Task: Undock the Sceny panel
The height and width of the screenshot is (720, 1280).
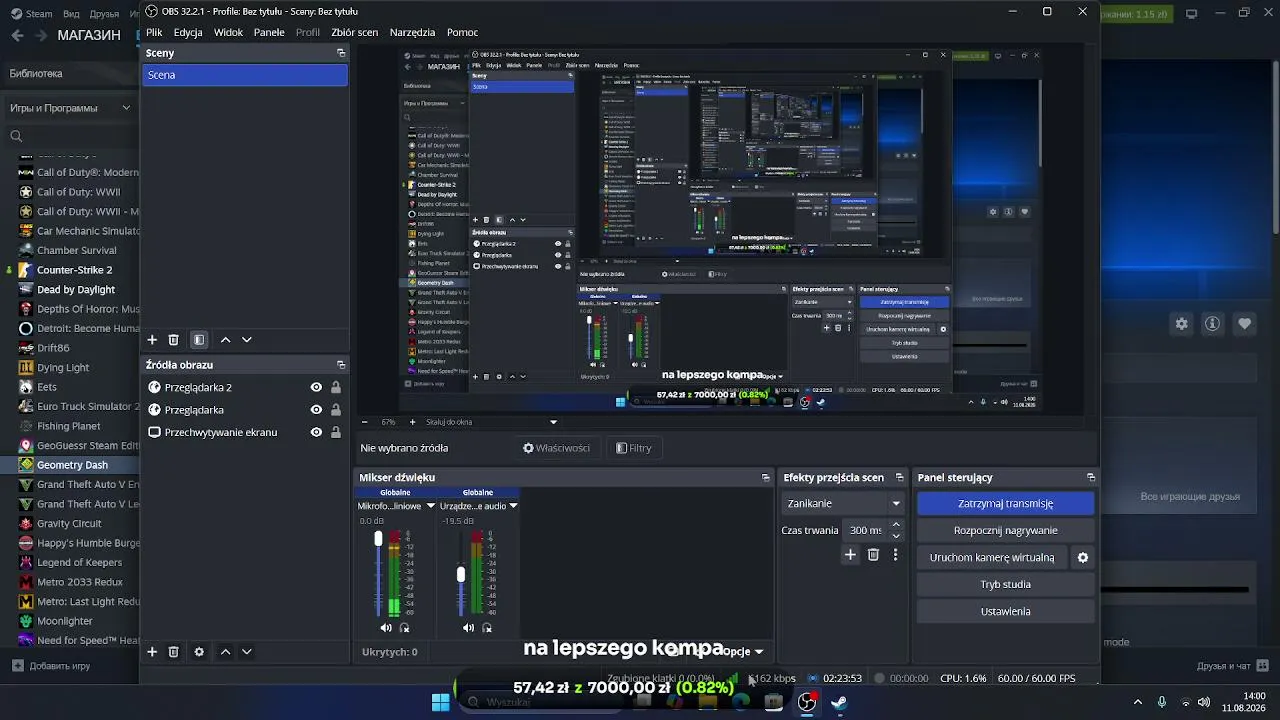Action: [x=341, y=53]
